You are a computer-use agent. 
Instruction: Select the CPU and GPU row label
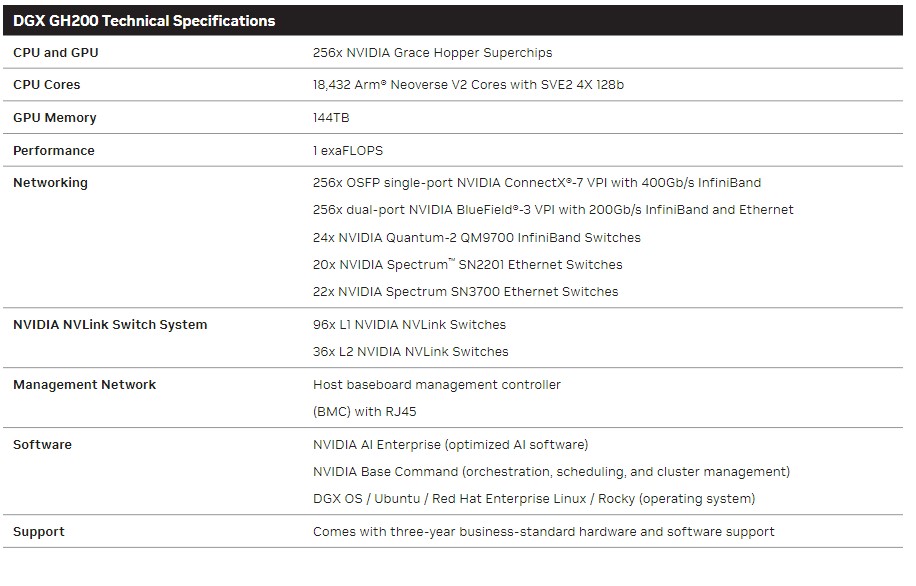[56, 52]
